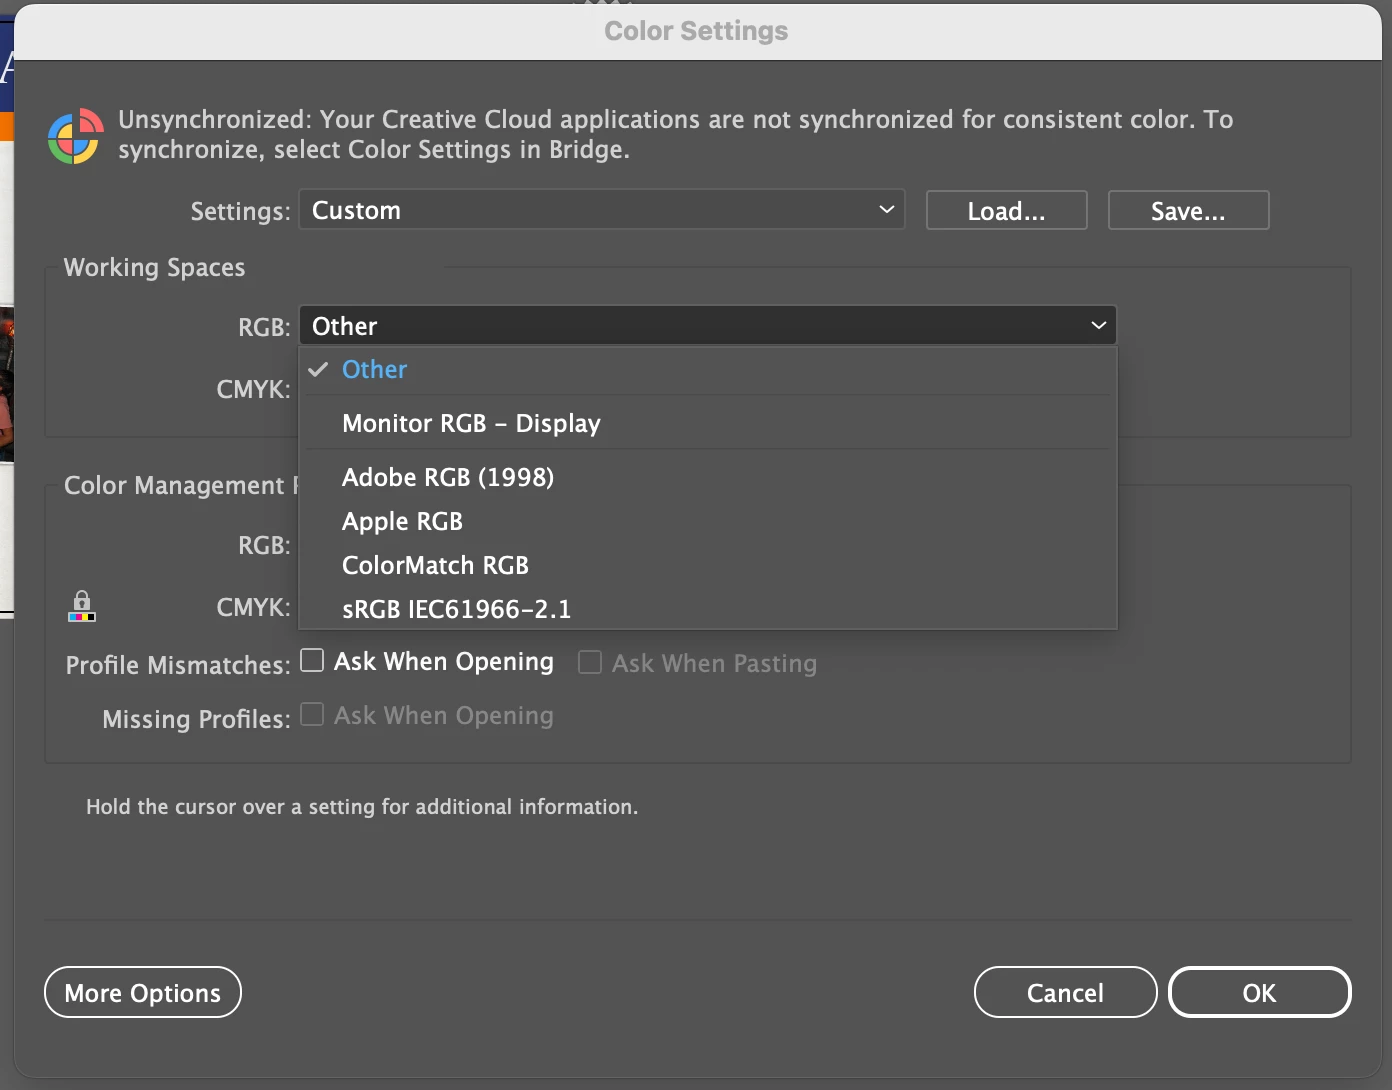Click the Load... button

click(x=1006, y=211)
